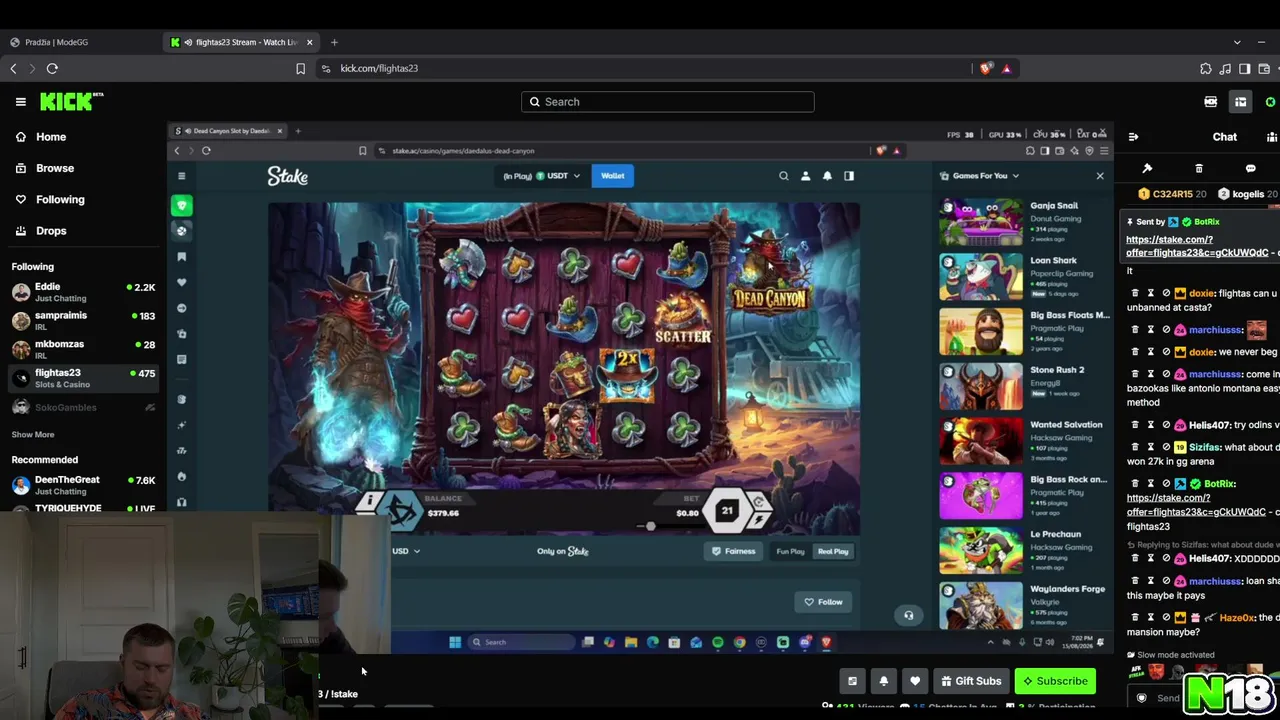Search games on Stake
Image resolution: width=1280 pixels, height=720 pixels.
click(x=784, y=176)
